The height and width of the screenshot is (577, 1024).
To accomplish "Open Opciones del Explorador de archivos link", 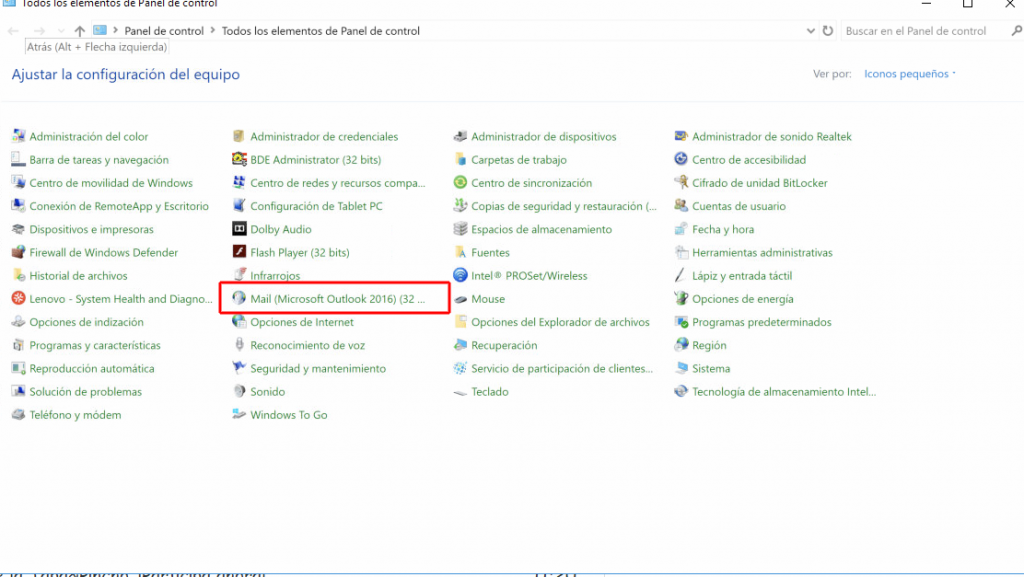I will 560,322.
